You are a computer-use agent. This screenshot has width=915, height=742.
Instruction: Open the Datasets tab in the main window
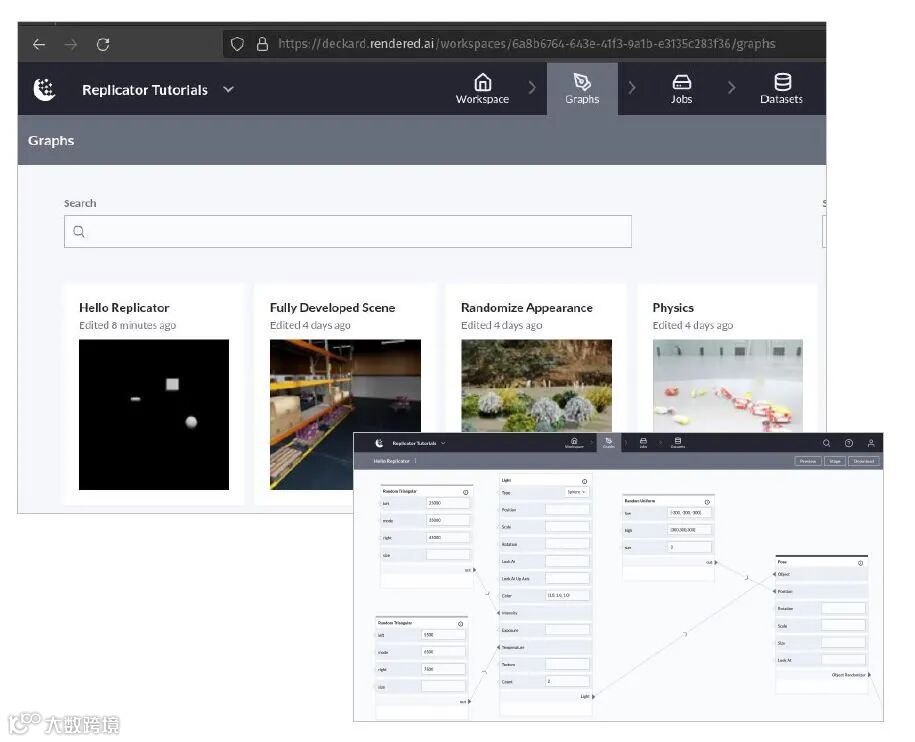click(781, 89)
